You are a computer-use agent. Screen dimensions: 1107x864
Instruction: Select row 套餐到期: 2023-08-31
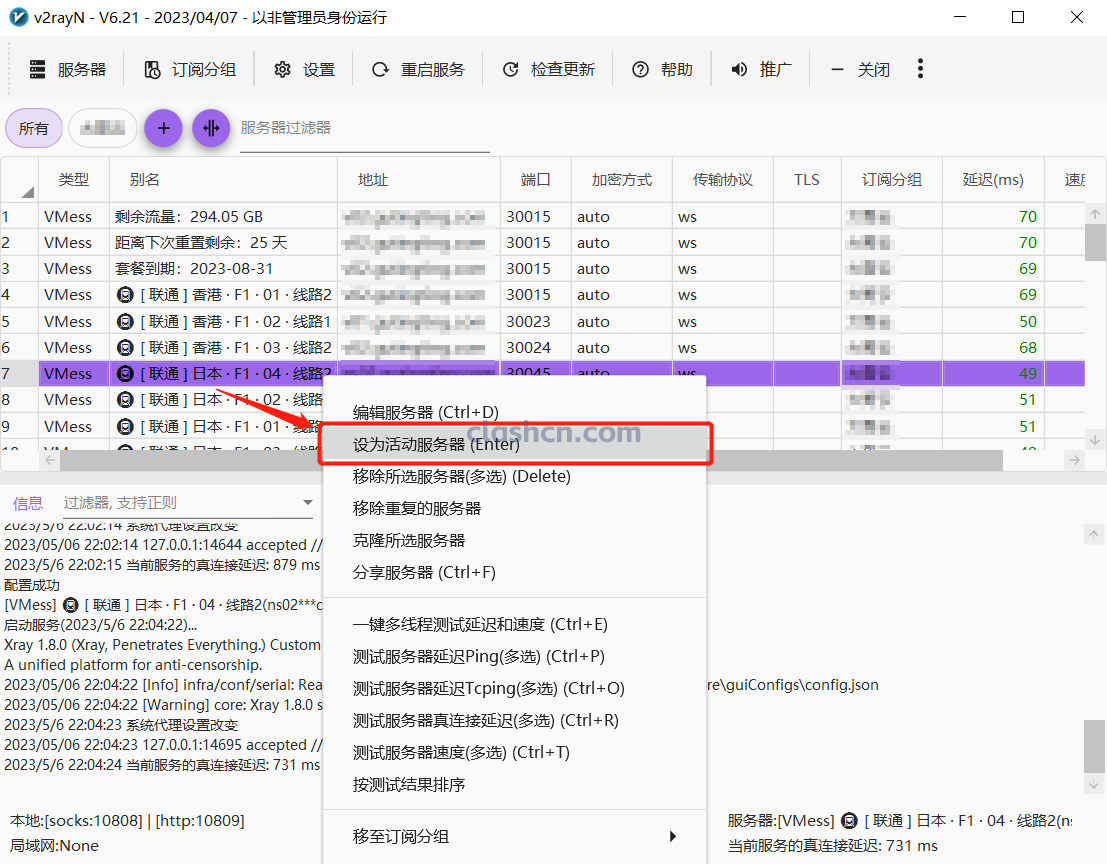click(542, 269)
